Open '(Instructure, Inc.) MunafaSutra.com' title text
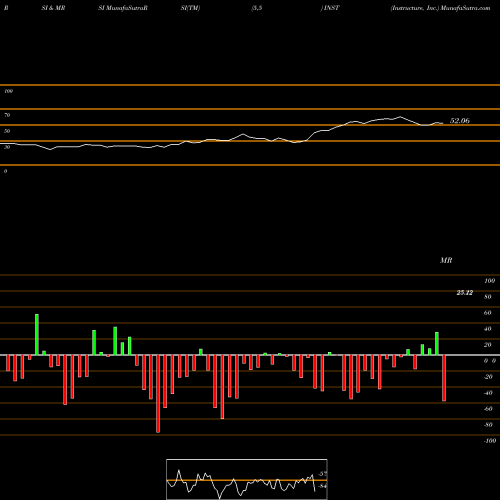The width and height of the screenshot is (500, 500). click(440, 8)
